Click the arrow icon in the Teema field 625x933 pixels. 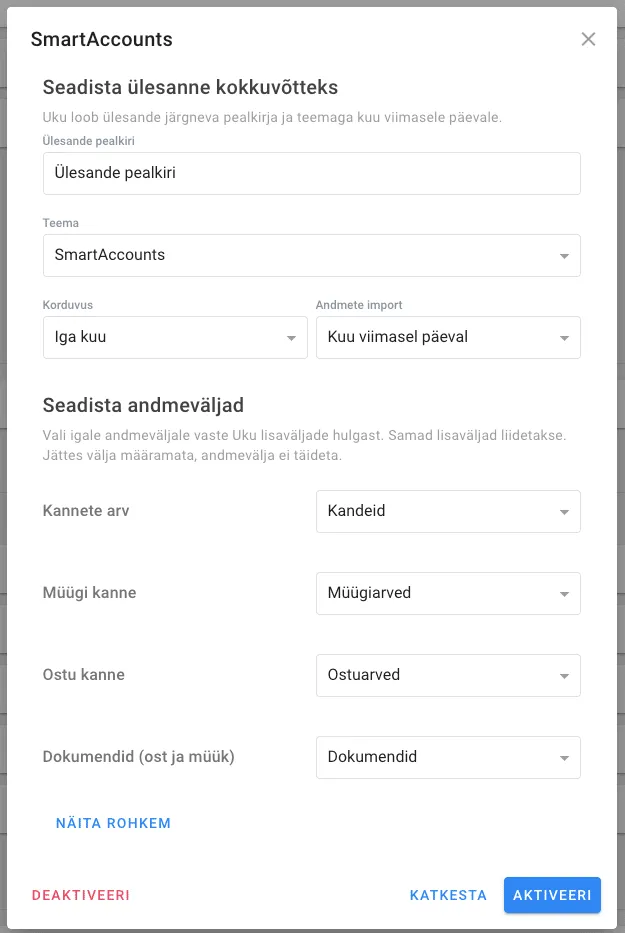pyautogui.click(x=564, y=256)
